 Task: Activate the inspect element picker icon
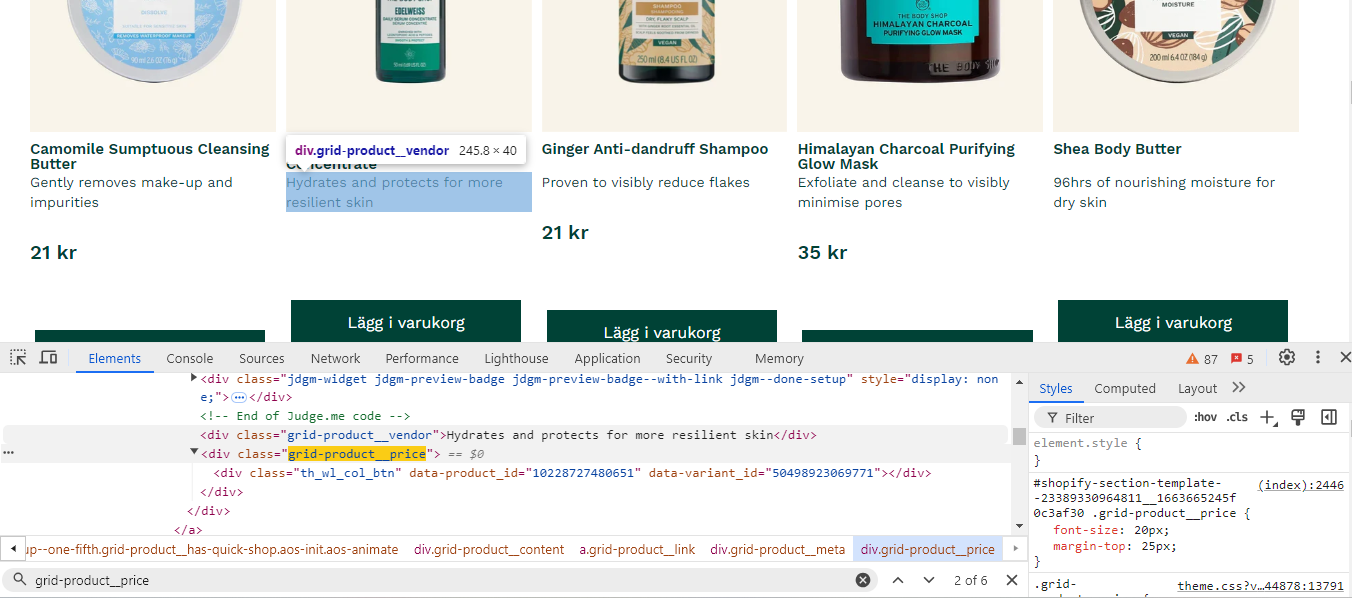click(18, 358)
